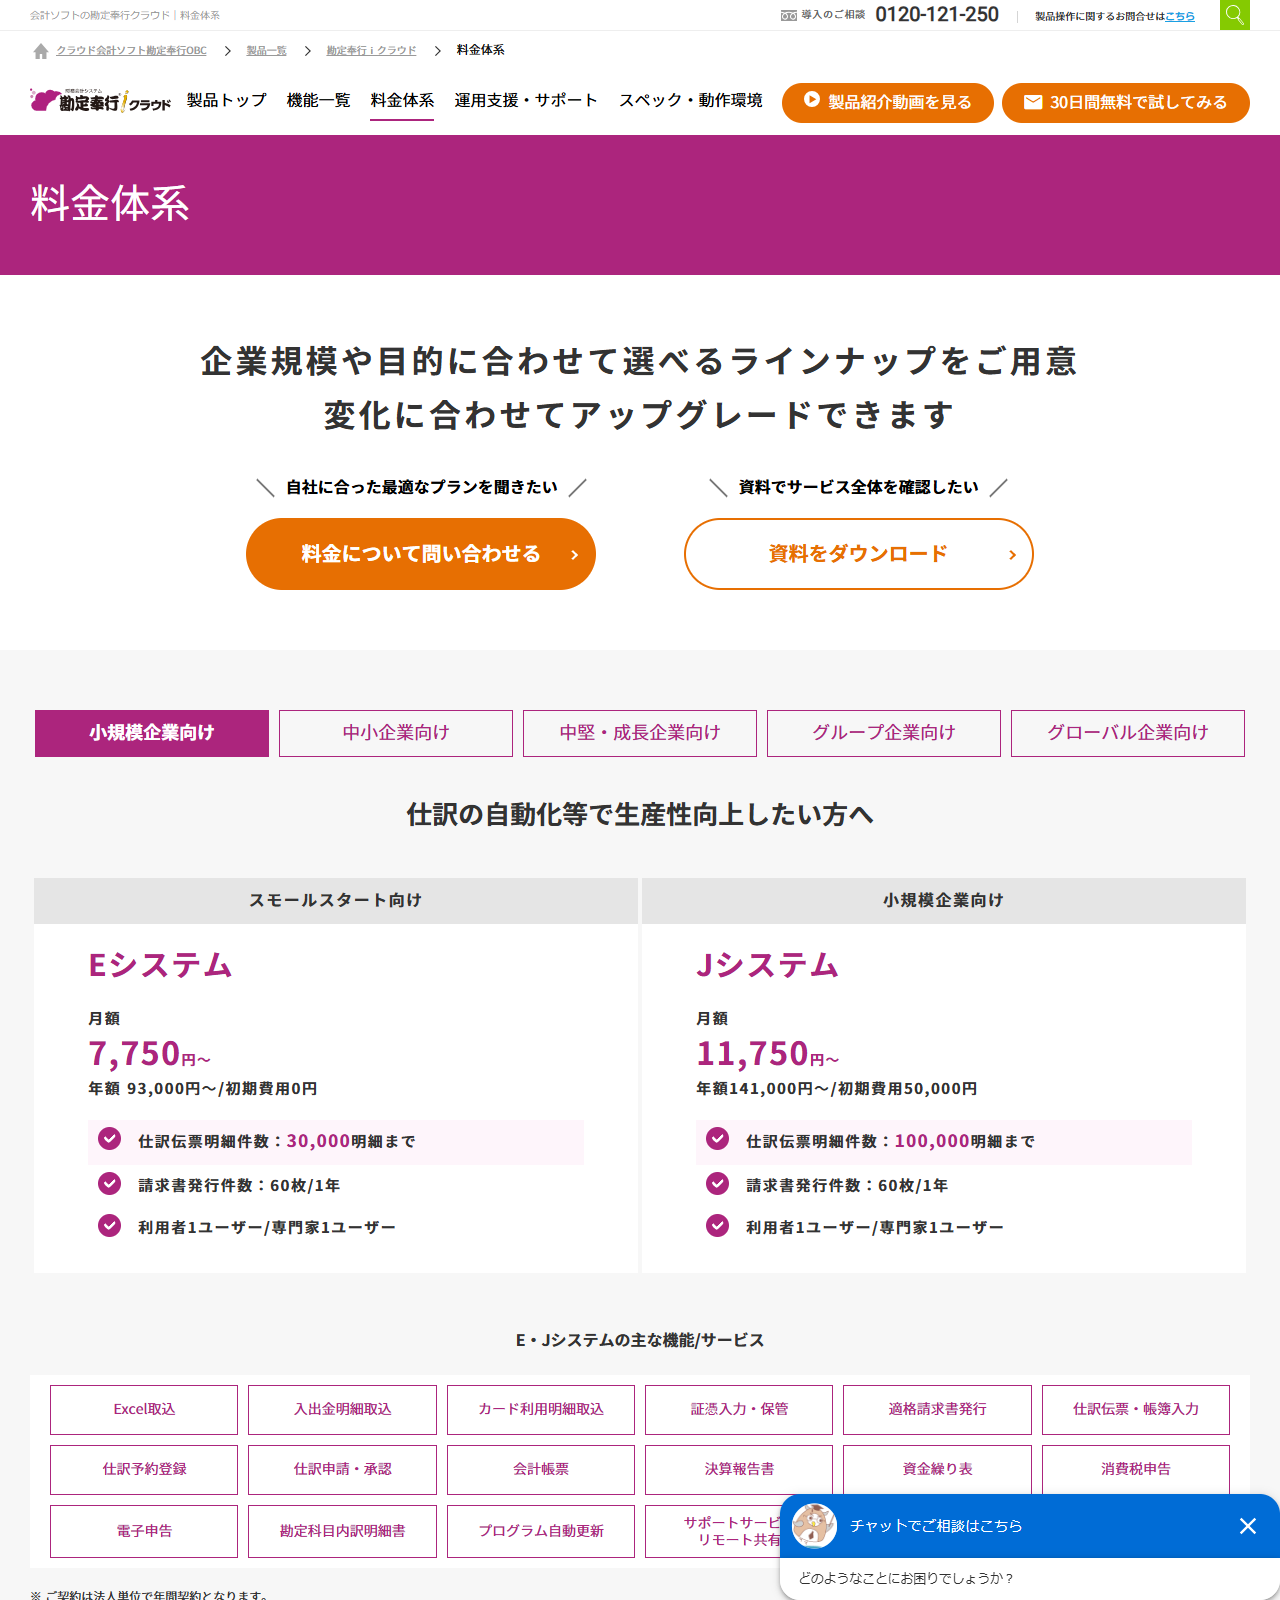Screen dimensions: 1280x1600
Task: Click the green search magnifier icon
Action: (1235, 15)
